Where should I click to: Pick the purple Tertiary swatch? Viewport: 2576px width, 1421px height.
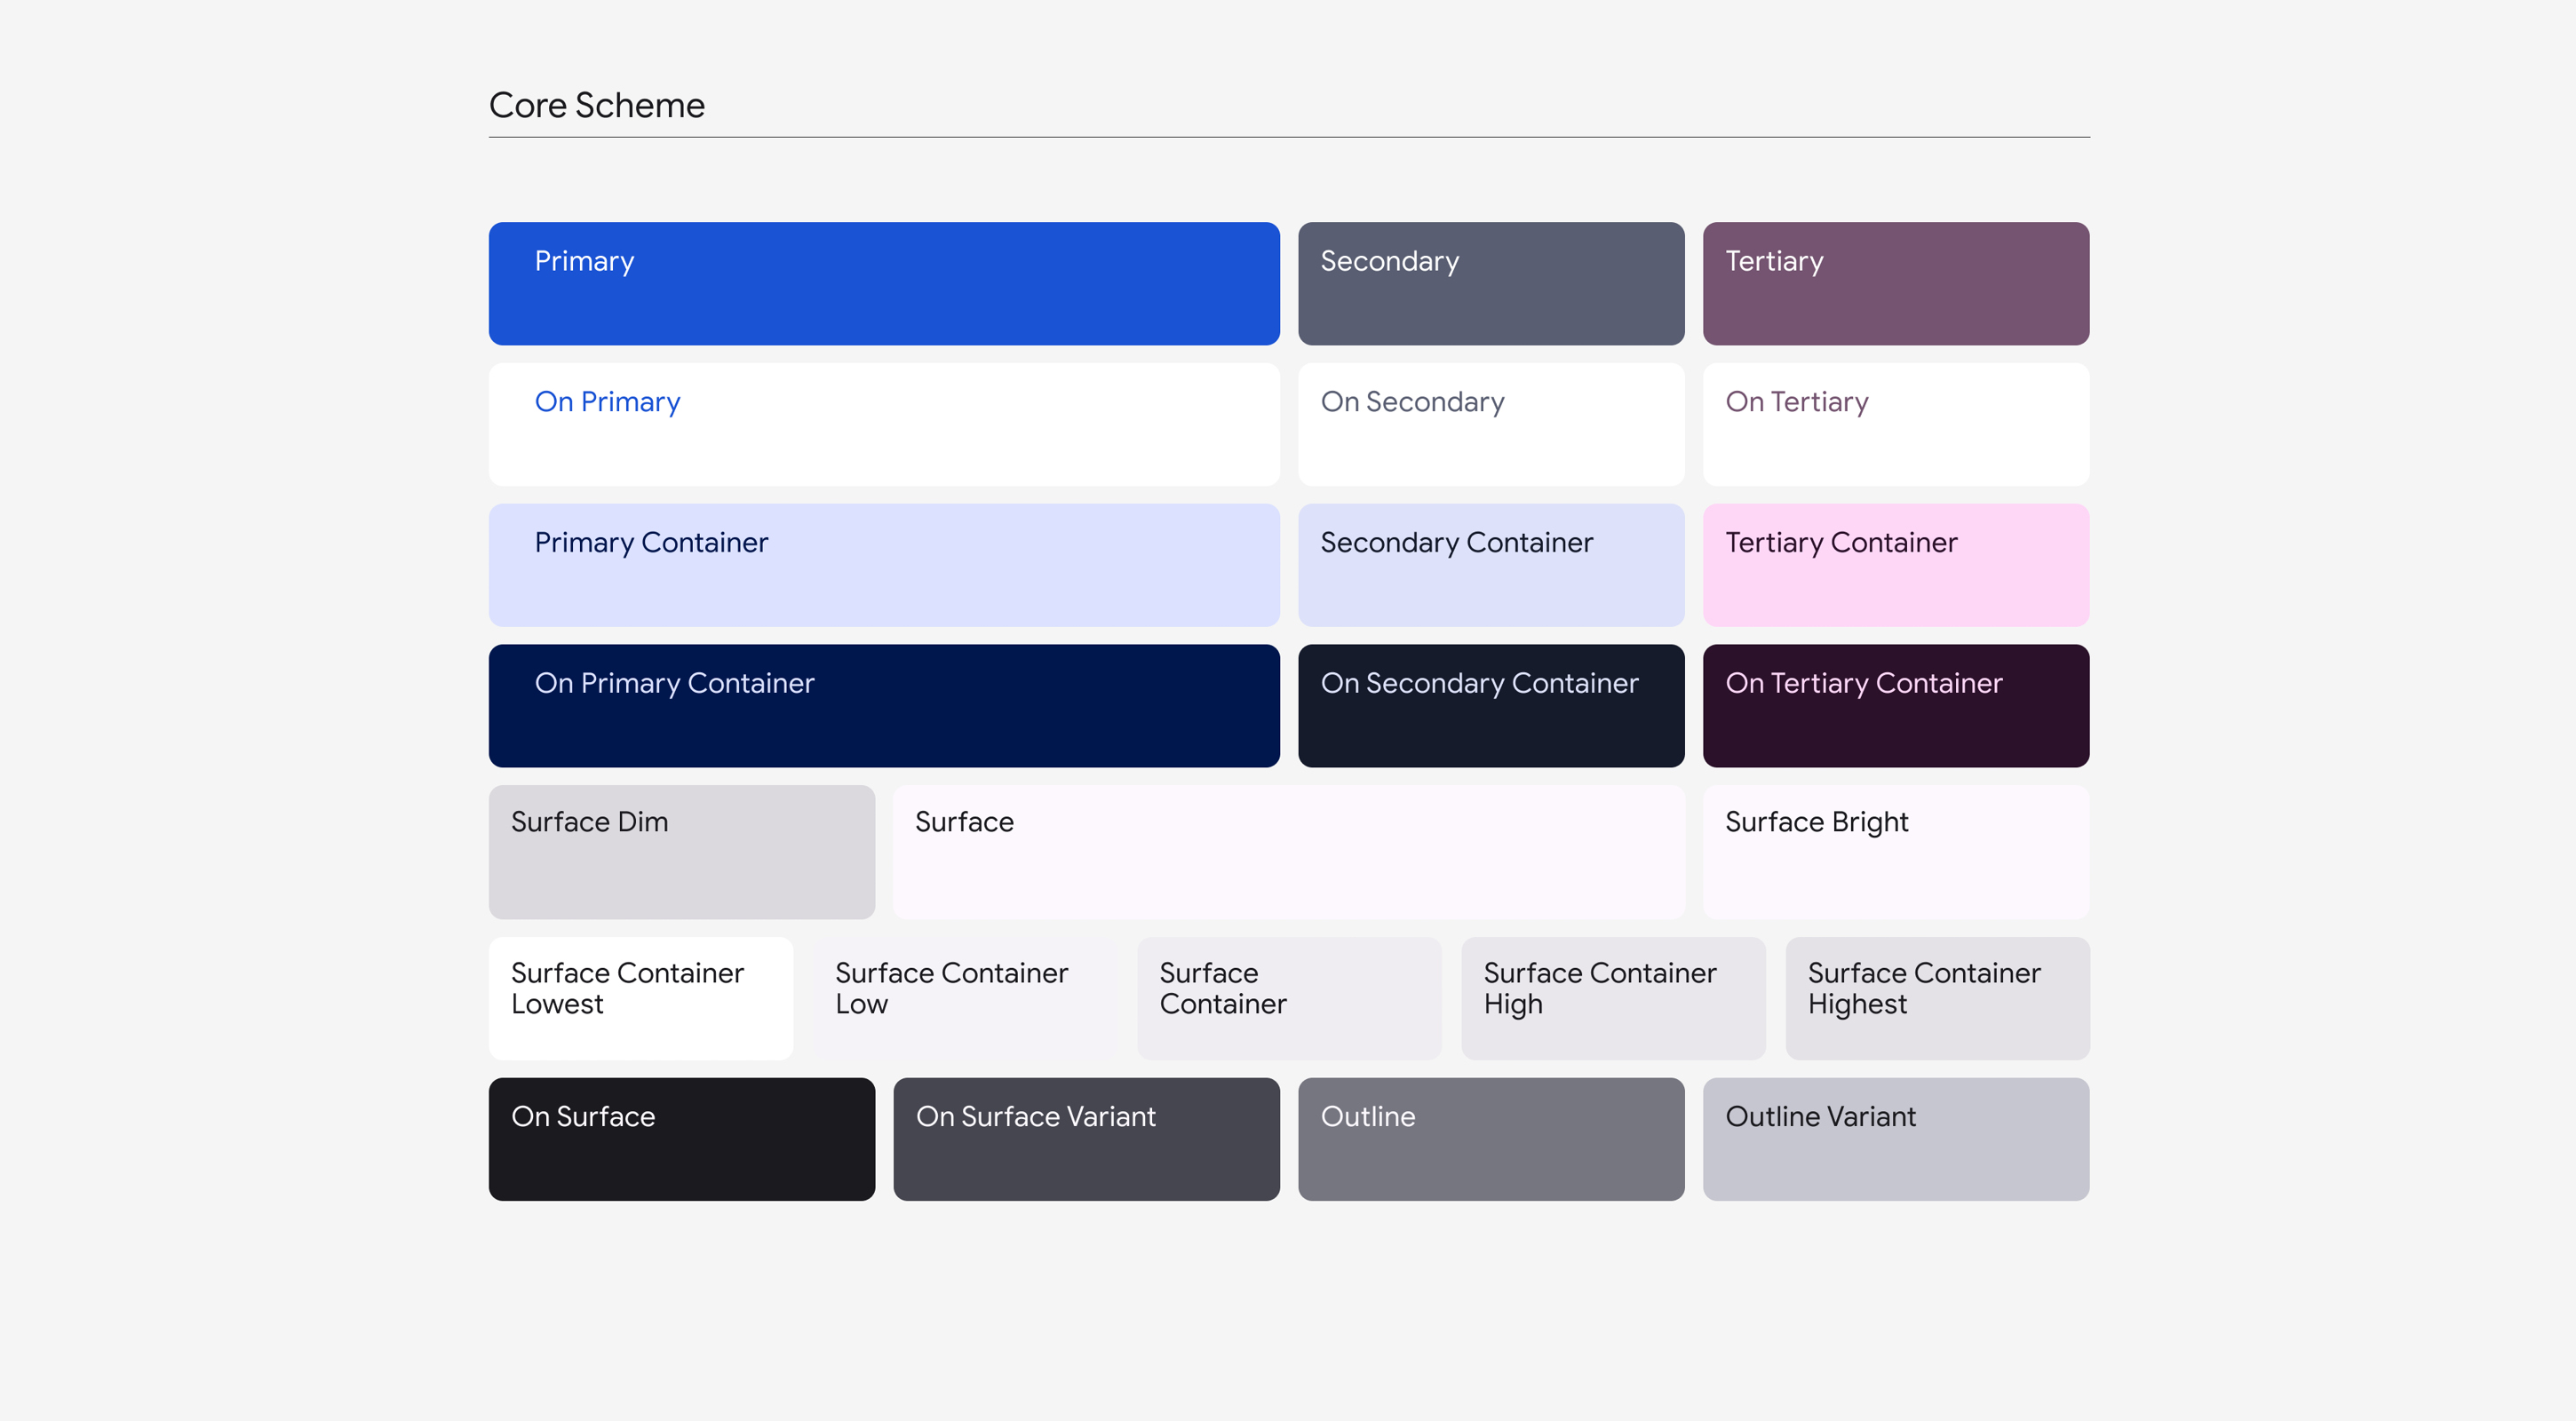point(1895,283)
